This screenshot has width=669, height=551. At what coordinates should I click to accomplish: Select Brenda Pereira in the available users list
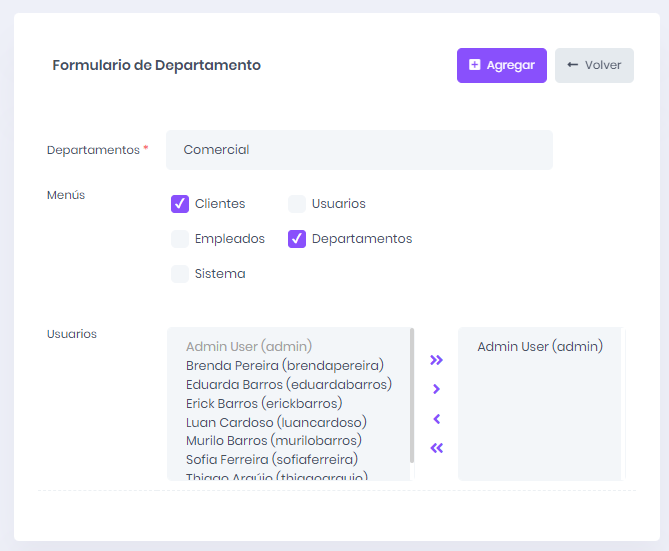pyautogui.click(x=285, y=366)
